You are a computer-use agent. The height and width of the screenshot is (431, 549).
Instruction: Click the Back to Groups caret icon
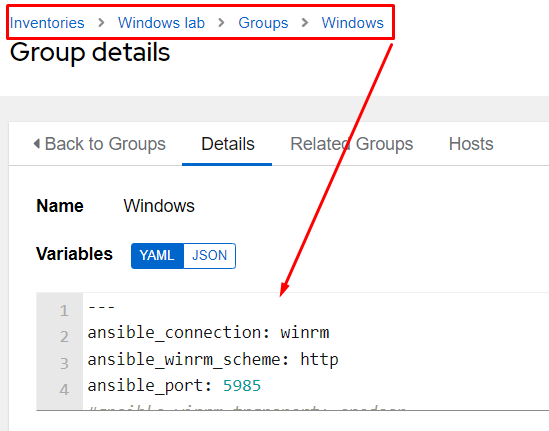(36, 144)
